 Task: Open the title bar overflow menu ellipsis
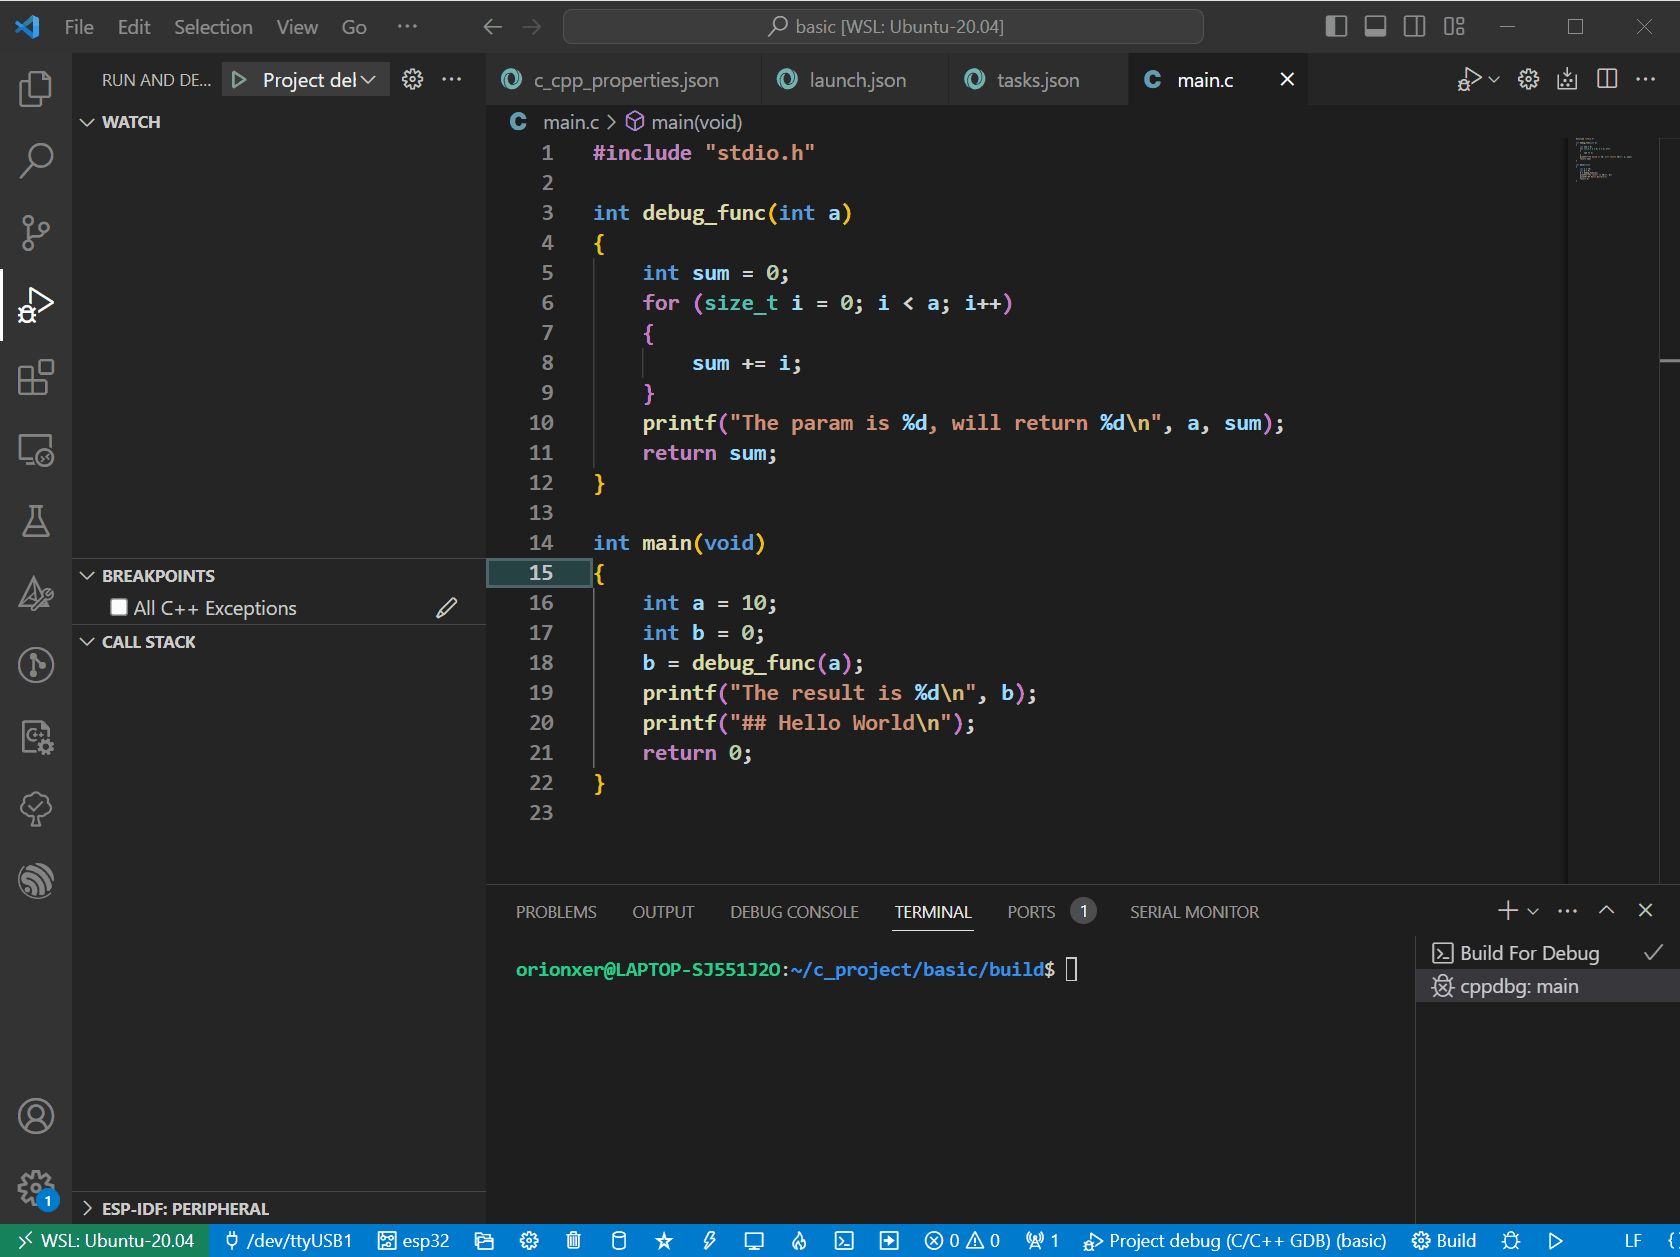tap(407, 26)
